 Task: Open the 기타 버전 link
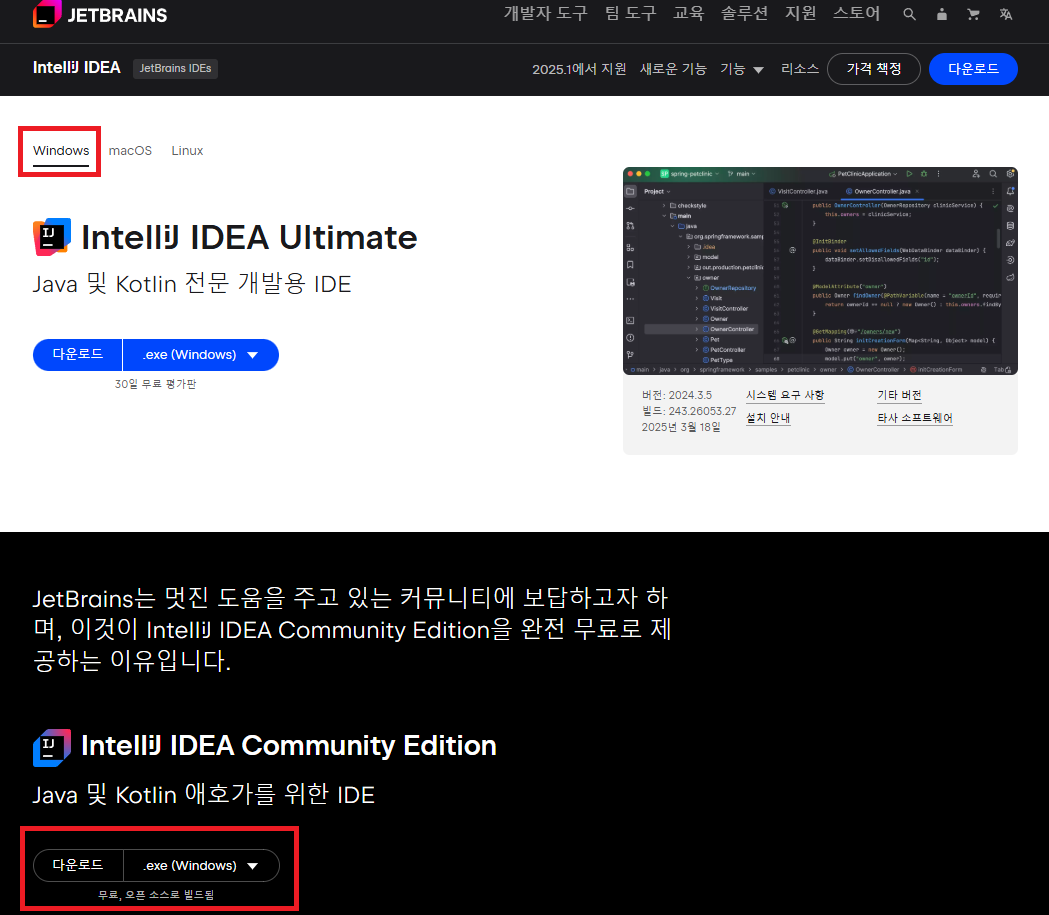[x=899, y=395]
